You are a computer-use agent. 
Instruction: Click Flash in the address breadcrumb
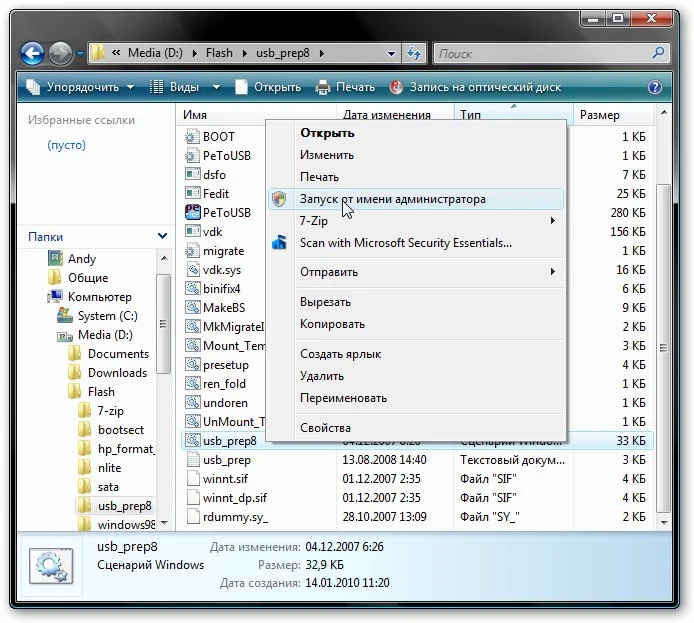coord(219,53)
